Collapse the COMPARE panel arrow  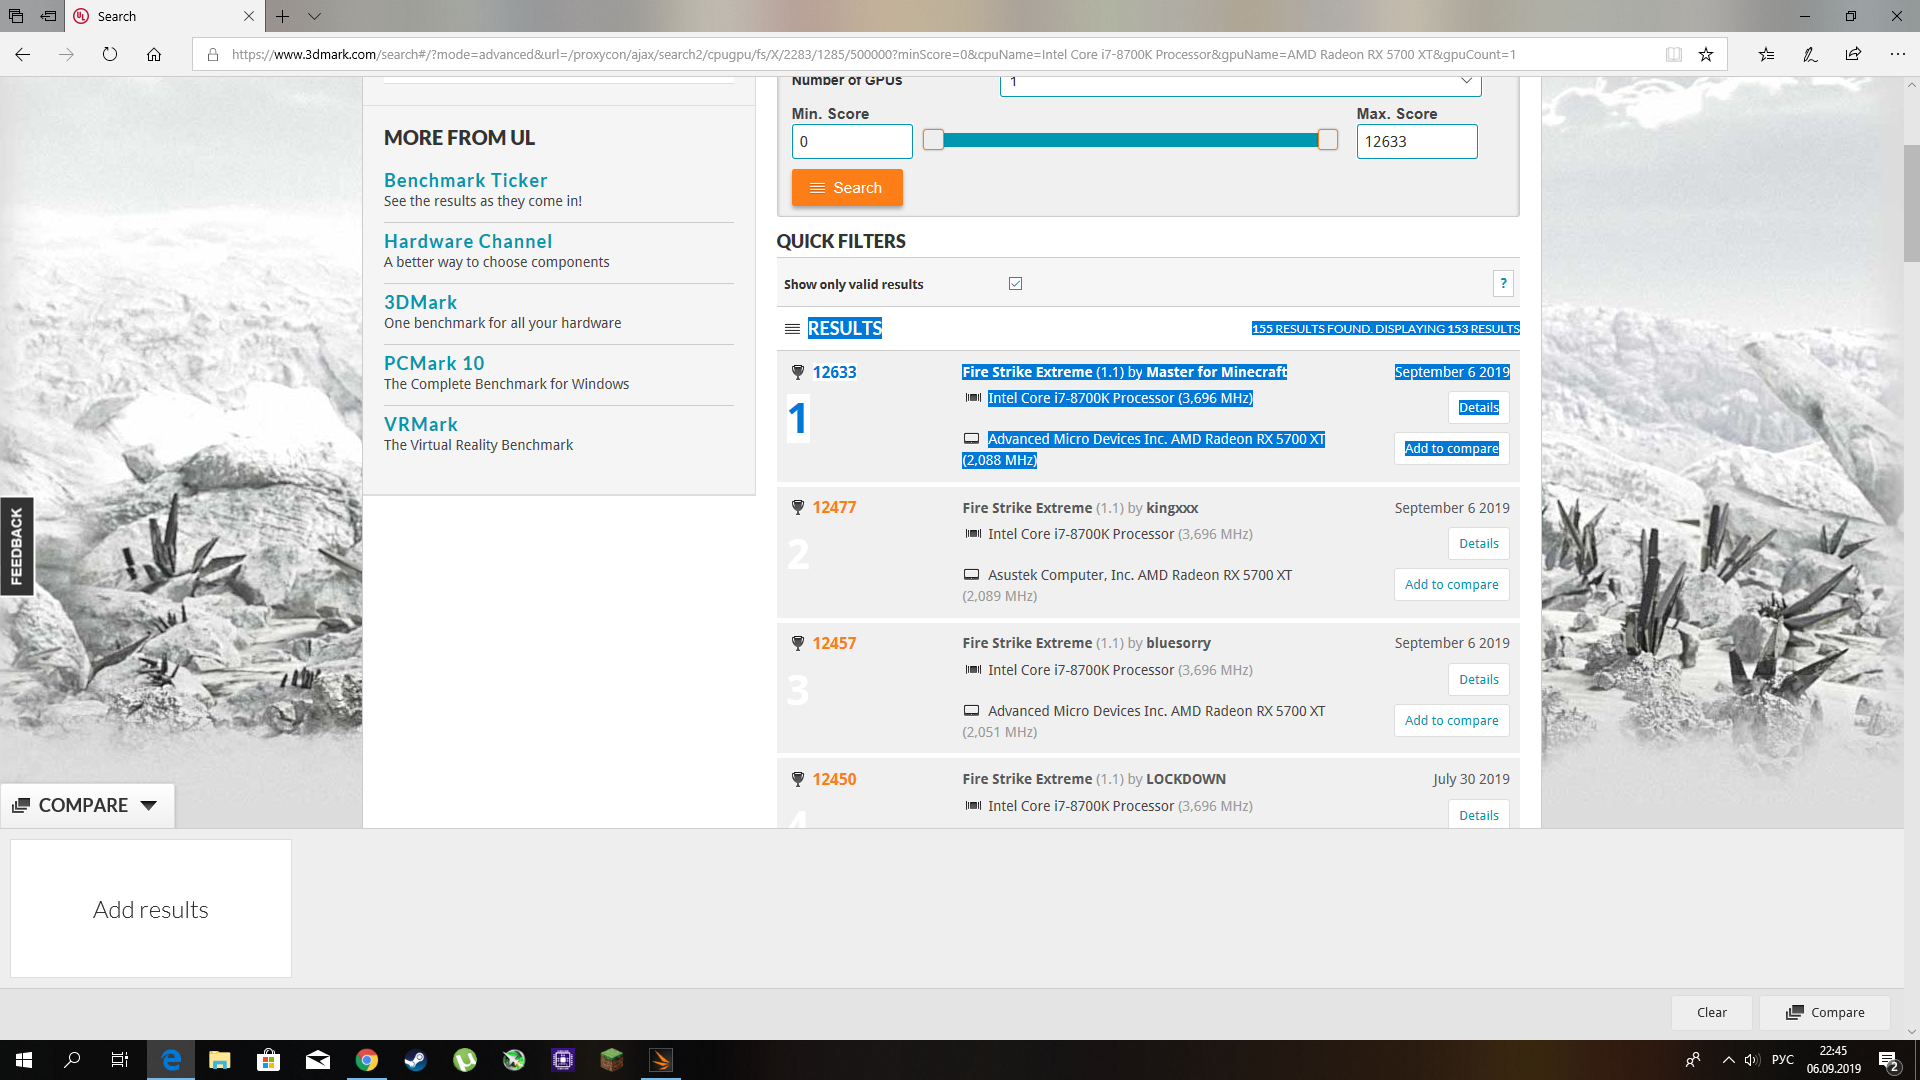coord(149,806)
